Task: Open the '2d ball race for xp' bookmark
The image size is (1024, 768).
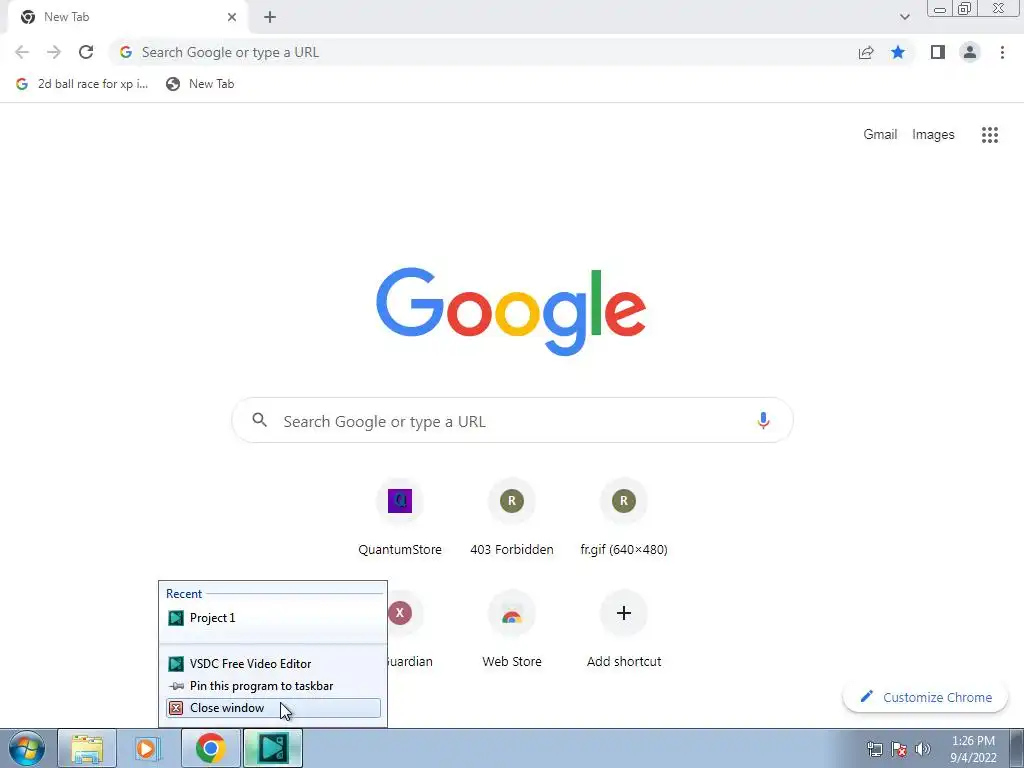Action: point(82,84)
